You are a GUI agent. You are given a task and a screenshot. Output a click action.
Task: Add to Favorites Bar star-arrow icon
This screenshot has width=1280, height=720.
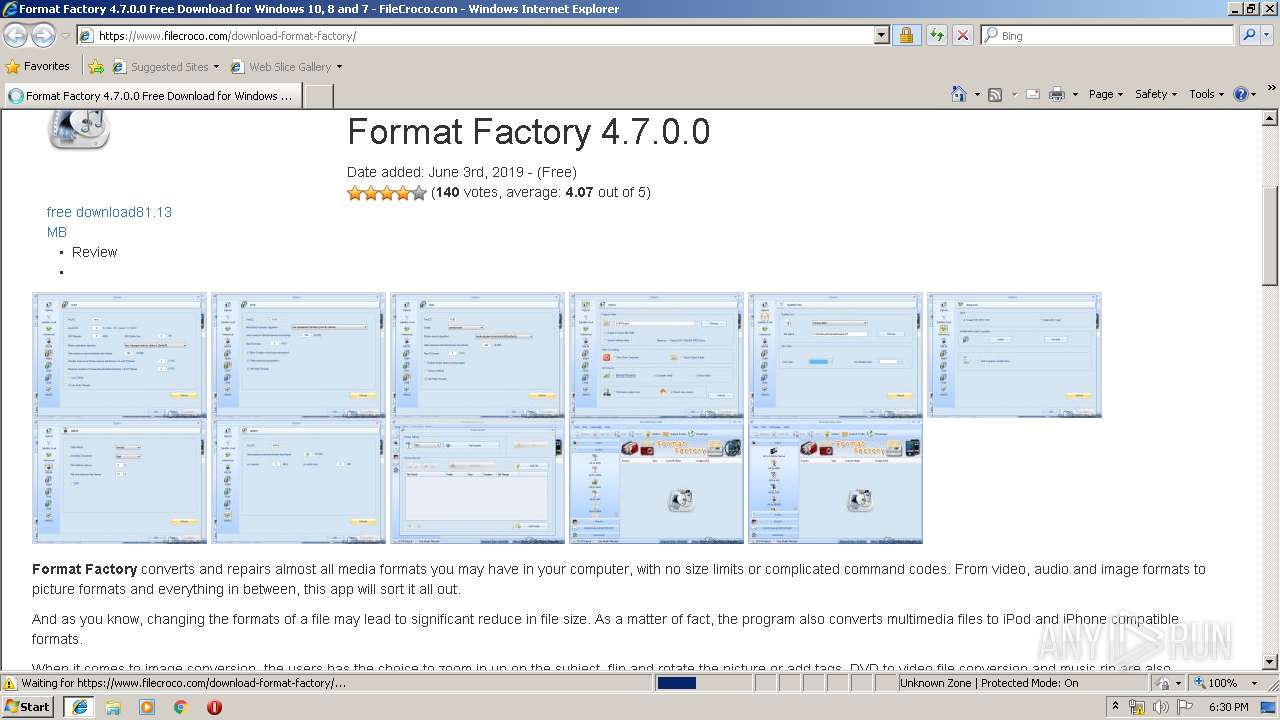(96, 67)
